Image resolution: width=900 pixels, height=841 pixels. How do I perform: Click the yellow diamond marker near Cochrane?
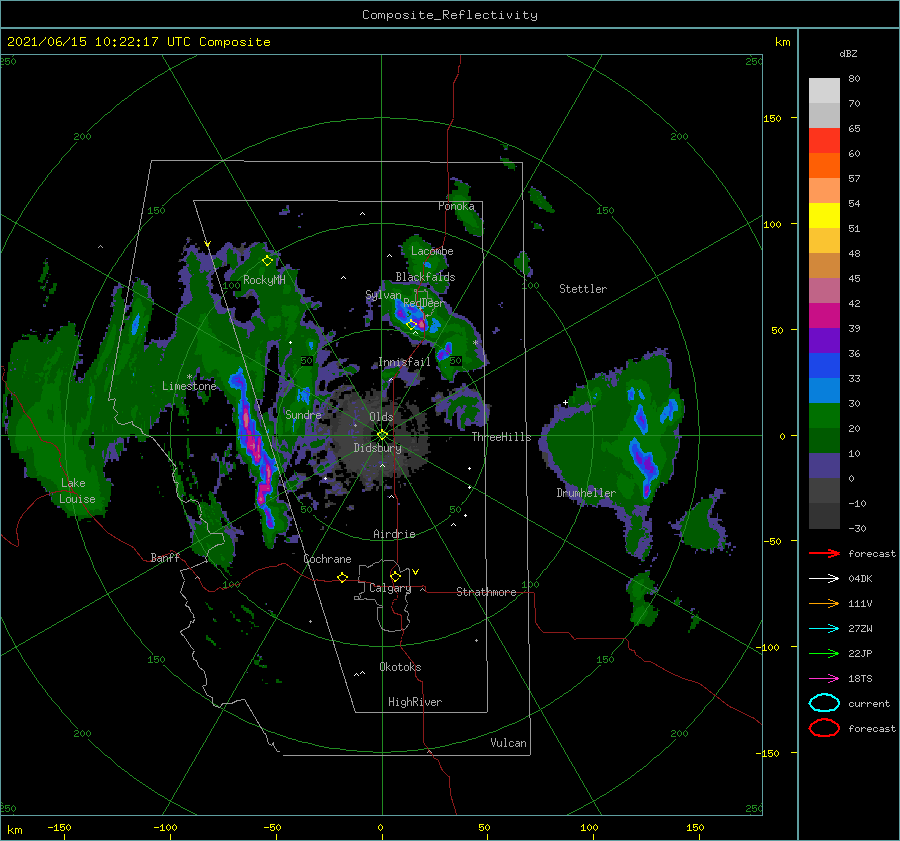click(343, 577)
